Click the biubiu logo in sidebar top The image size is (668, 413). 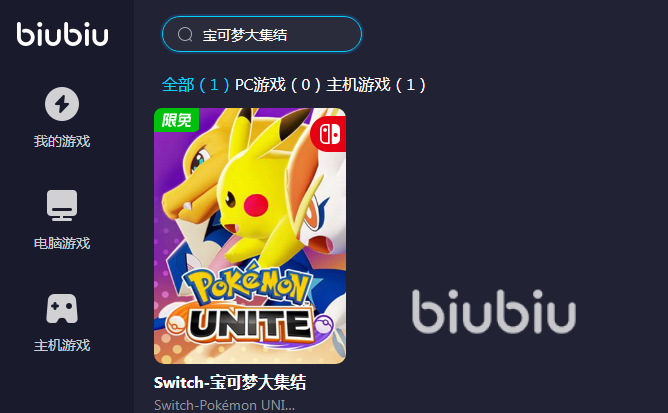point(62,34)
